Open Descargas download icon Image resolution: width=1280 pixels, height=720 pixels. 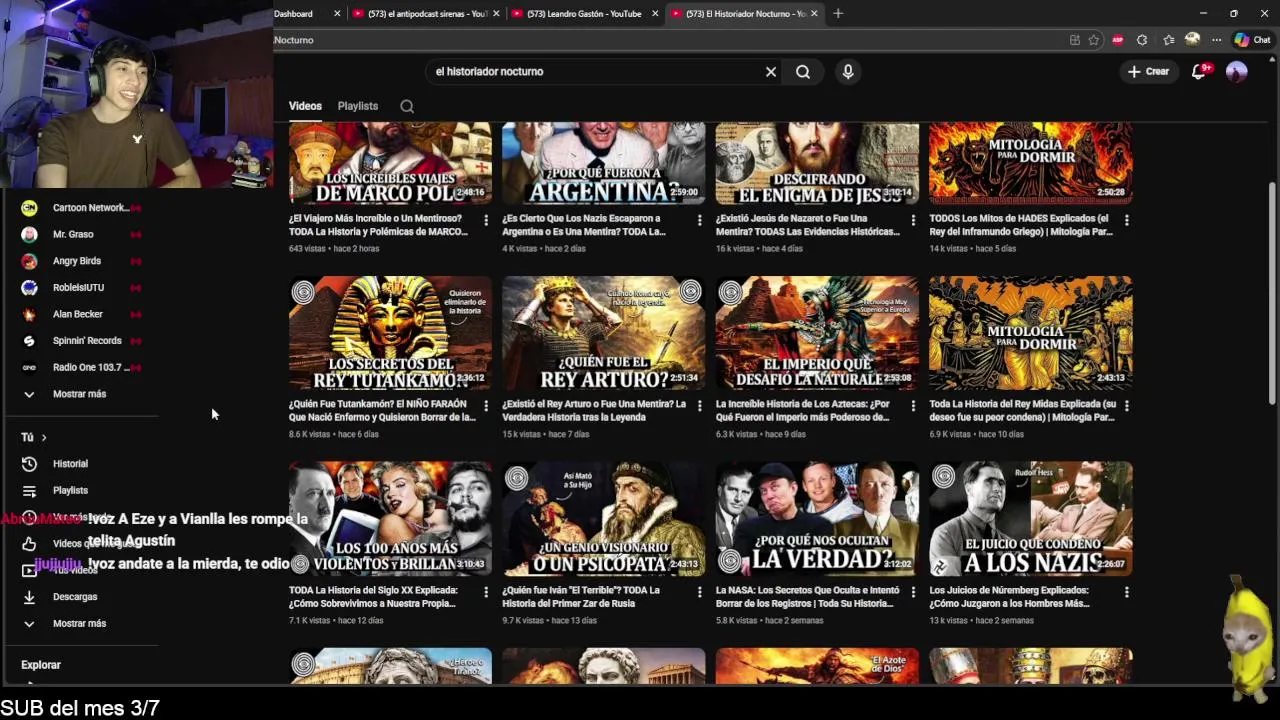[x=29, y=597]
